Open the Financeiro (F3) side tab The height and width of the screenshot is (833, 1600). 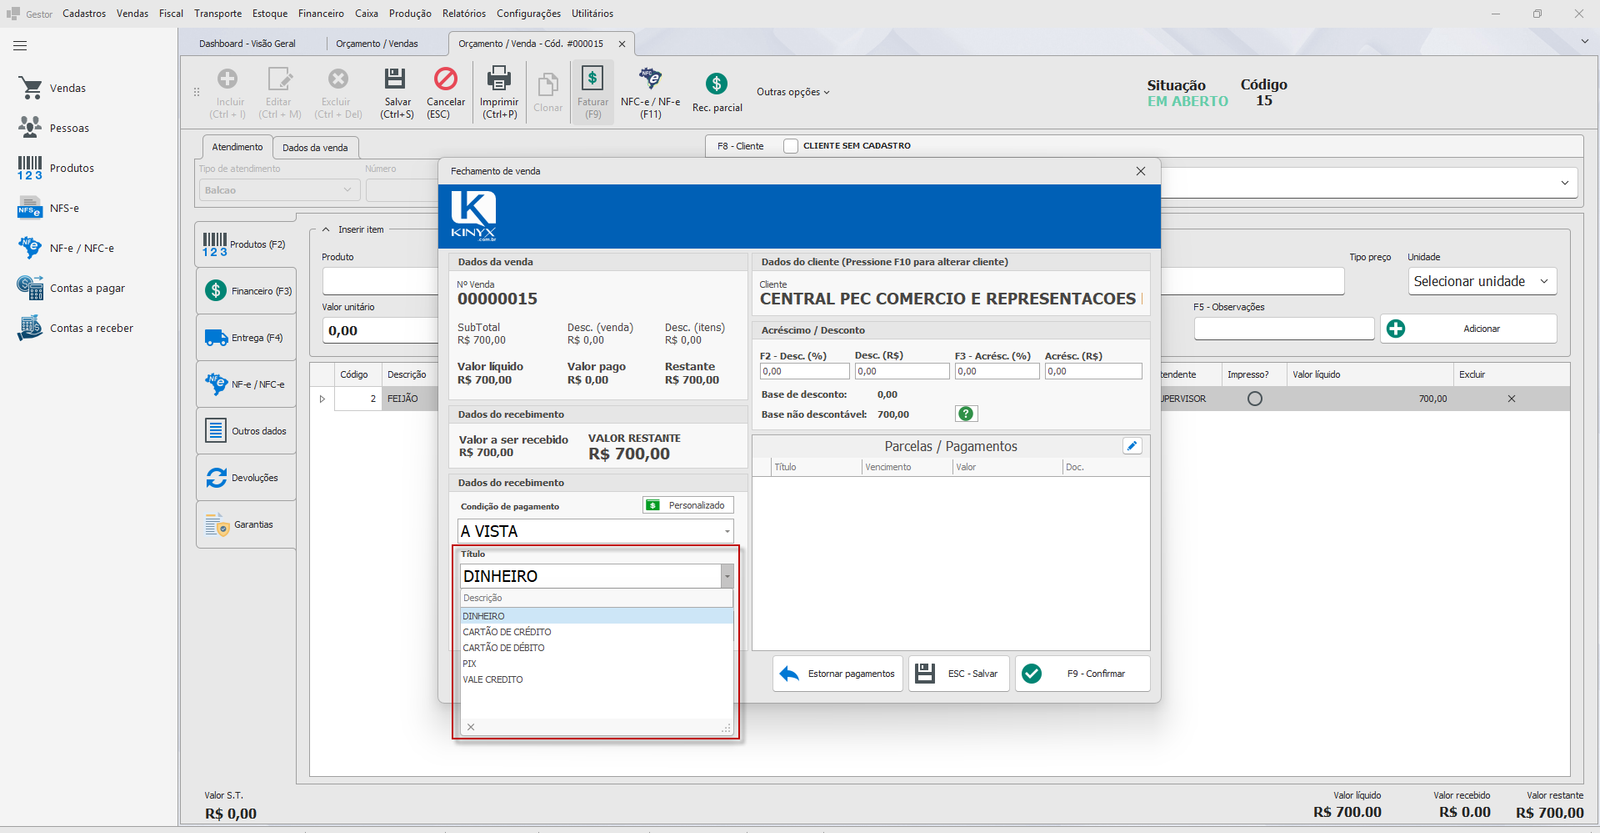246,291
